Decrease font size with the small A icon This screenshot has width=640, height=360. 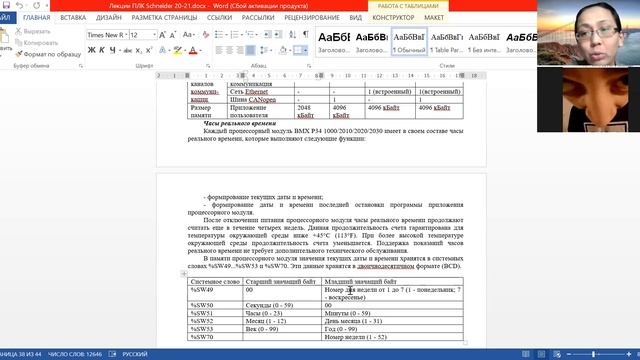173,35
